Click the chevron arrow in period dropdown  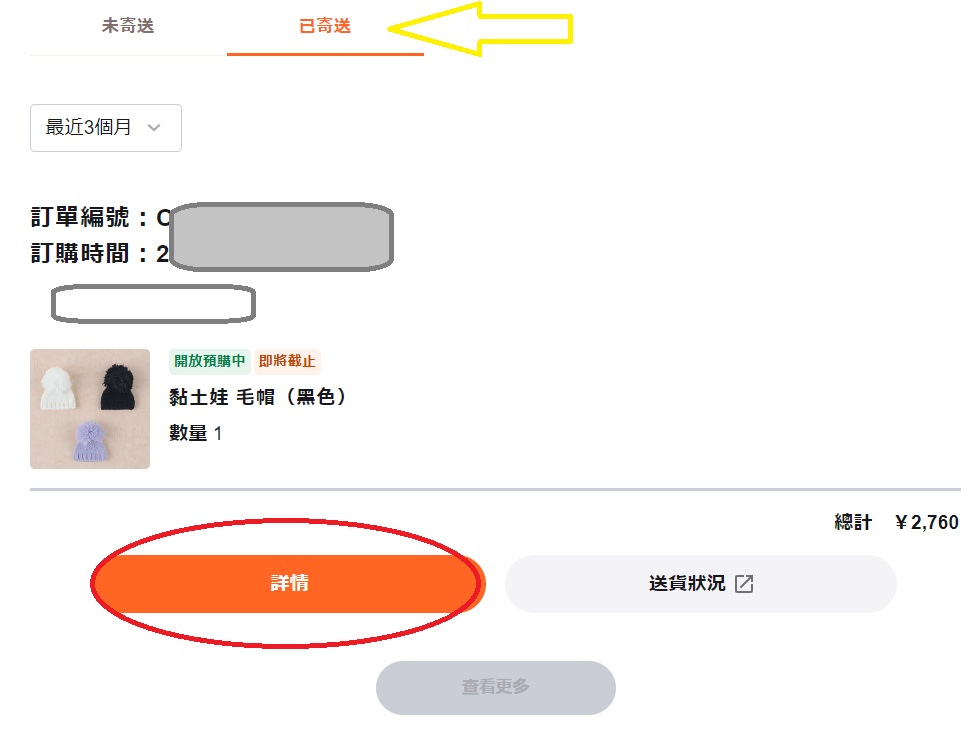[x=154, y=128]
